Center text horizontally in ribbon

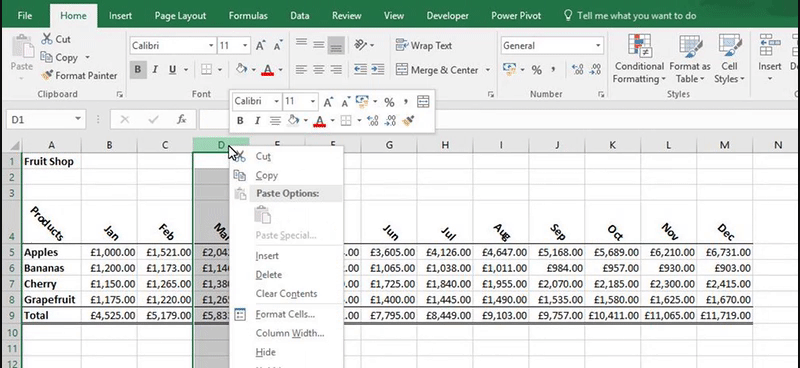click(x=319, y=69)
